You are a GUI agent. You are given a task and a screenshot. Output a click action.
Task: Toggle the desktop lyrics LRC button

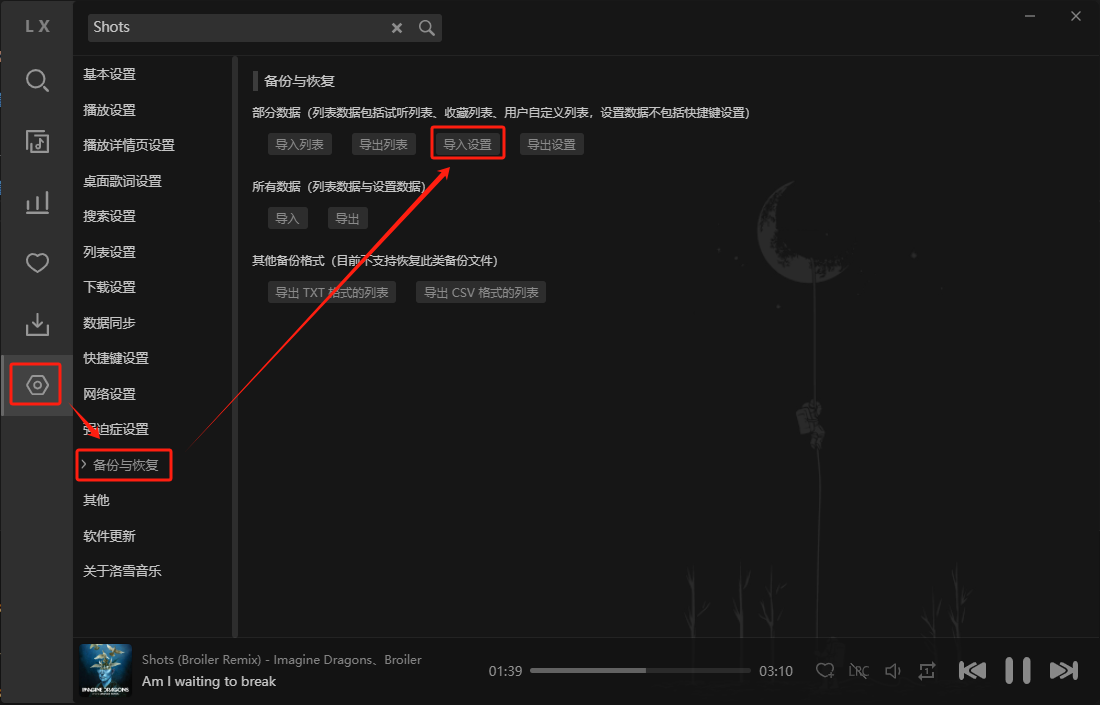coord(858,671)
